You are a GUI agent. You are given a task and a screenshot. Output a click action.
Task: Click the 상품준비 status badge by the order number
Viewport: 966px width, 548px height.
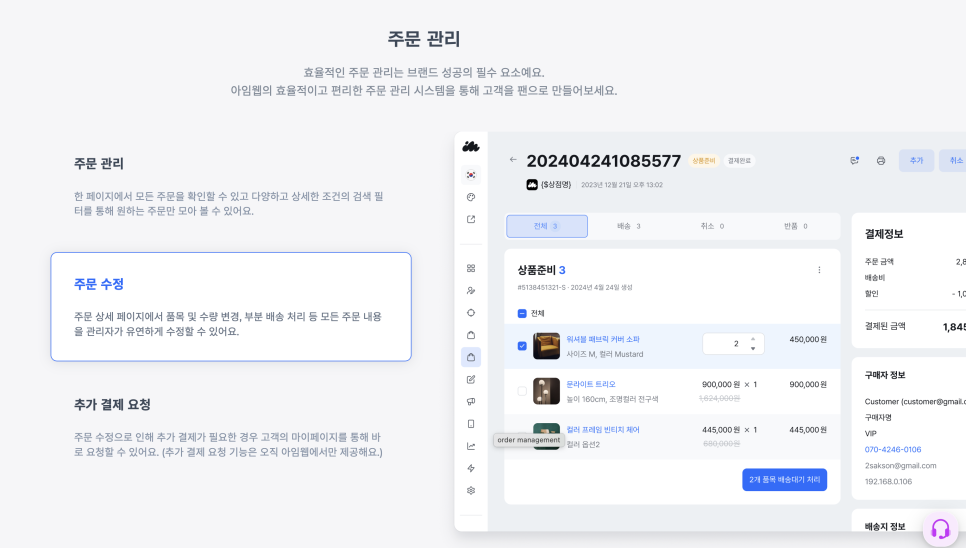(704, 161)
